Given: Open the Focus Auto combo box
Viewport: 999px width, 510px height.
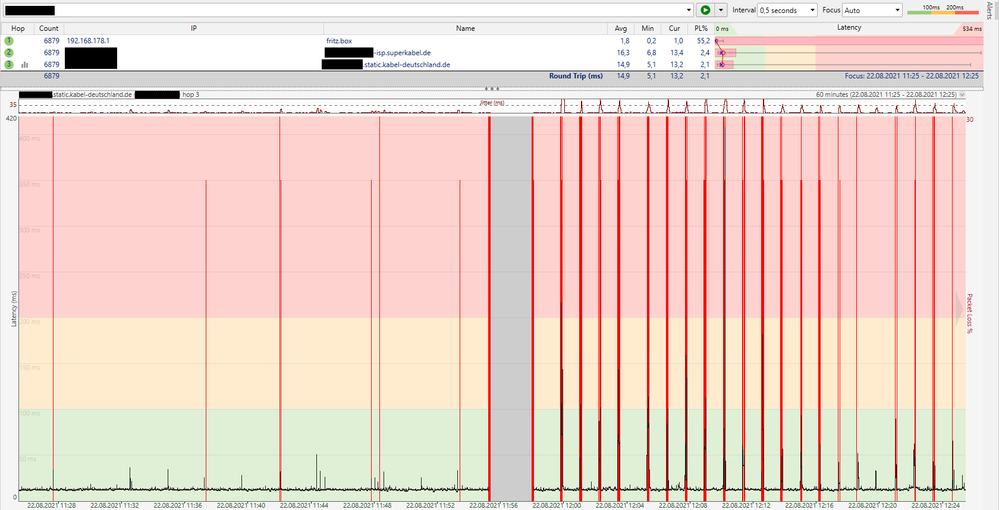Looking at the screenshot, I should [872, 10].
